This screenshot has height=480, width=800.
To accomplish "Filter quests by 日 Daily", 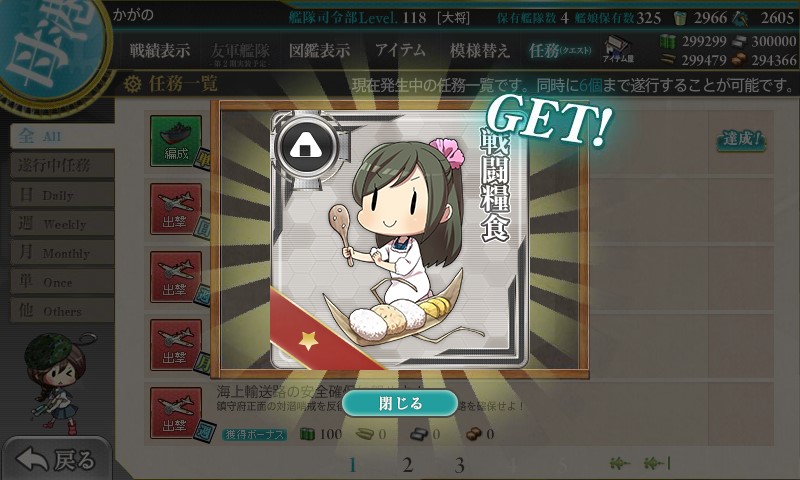I will (x=61, y=195).
